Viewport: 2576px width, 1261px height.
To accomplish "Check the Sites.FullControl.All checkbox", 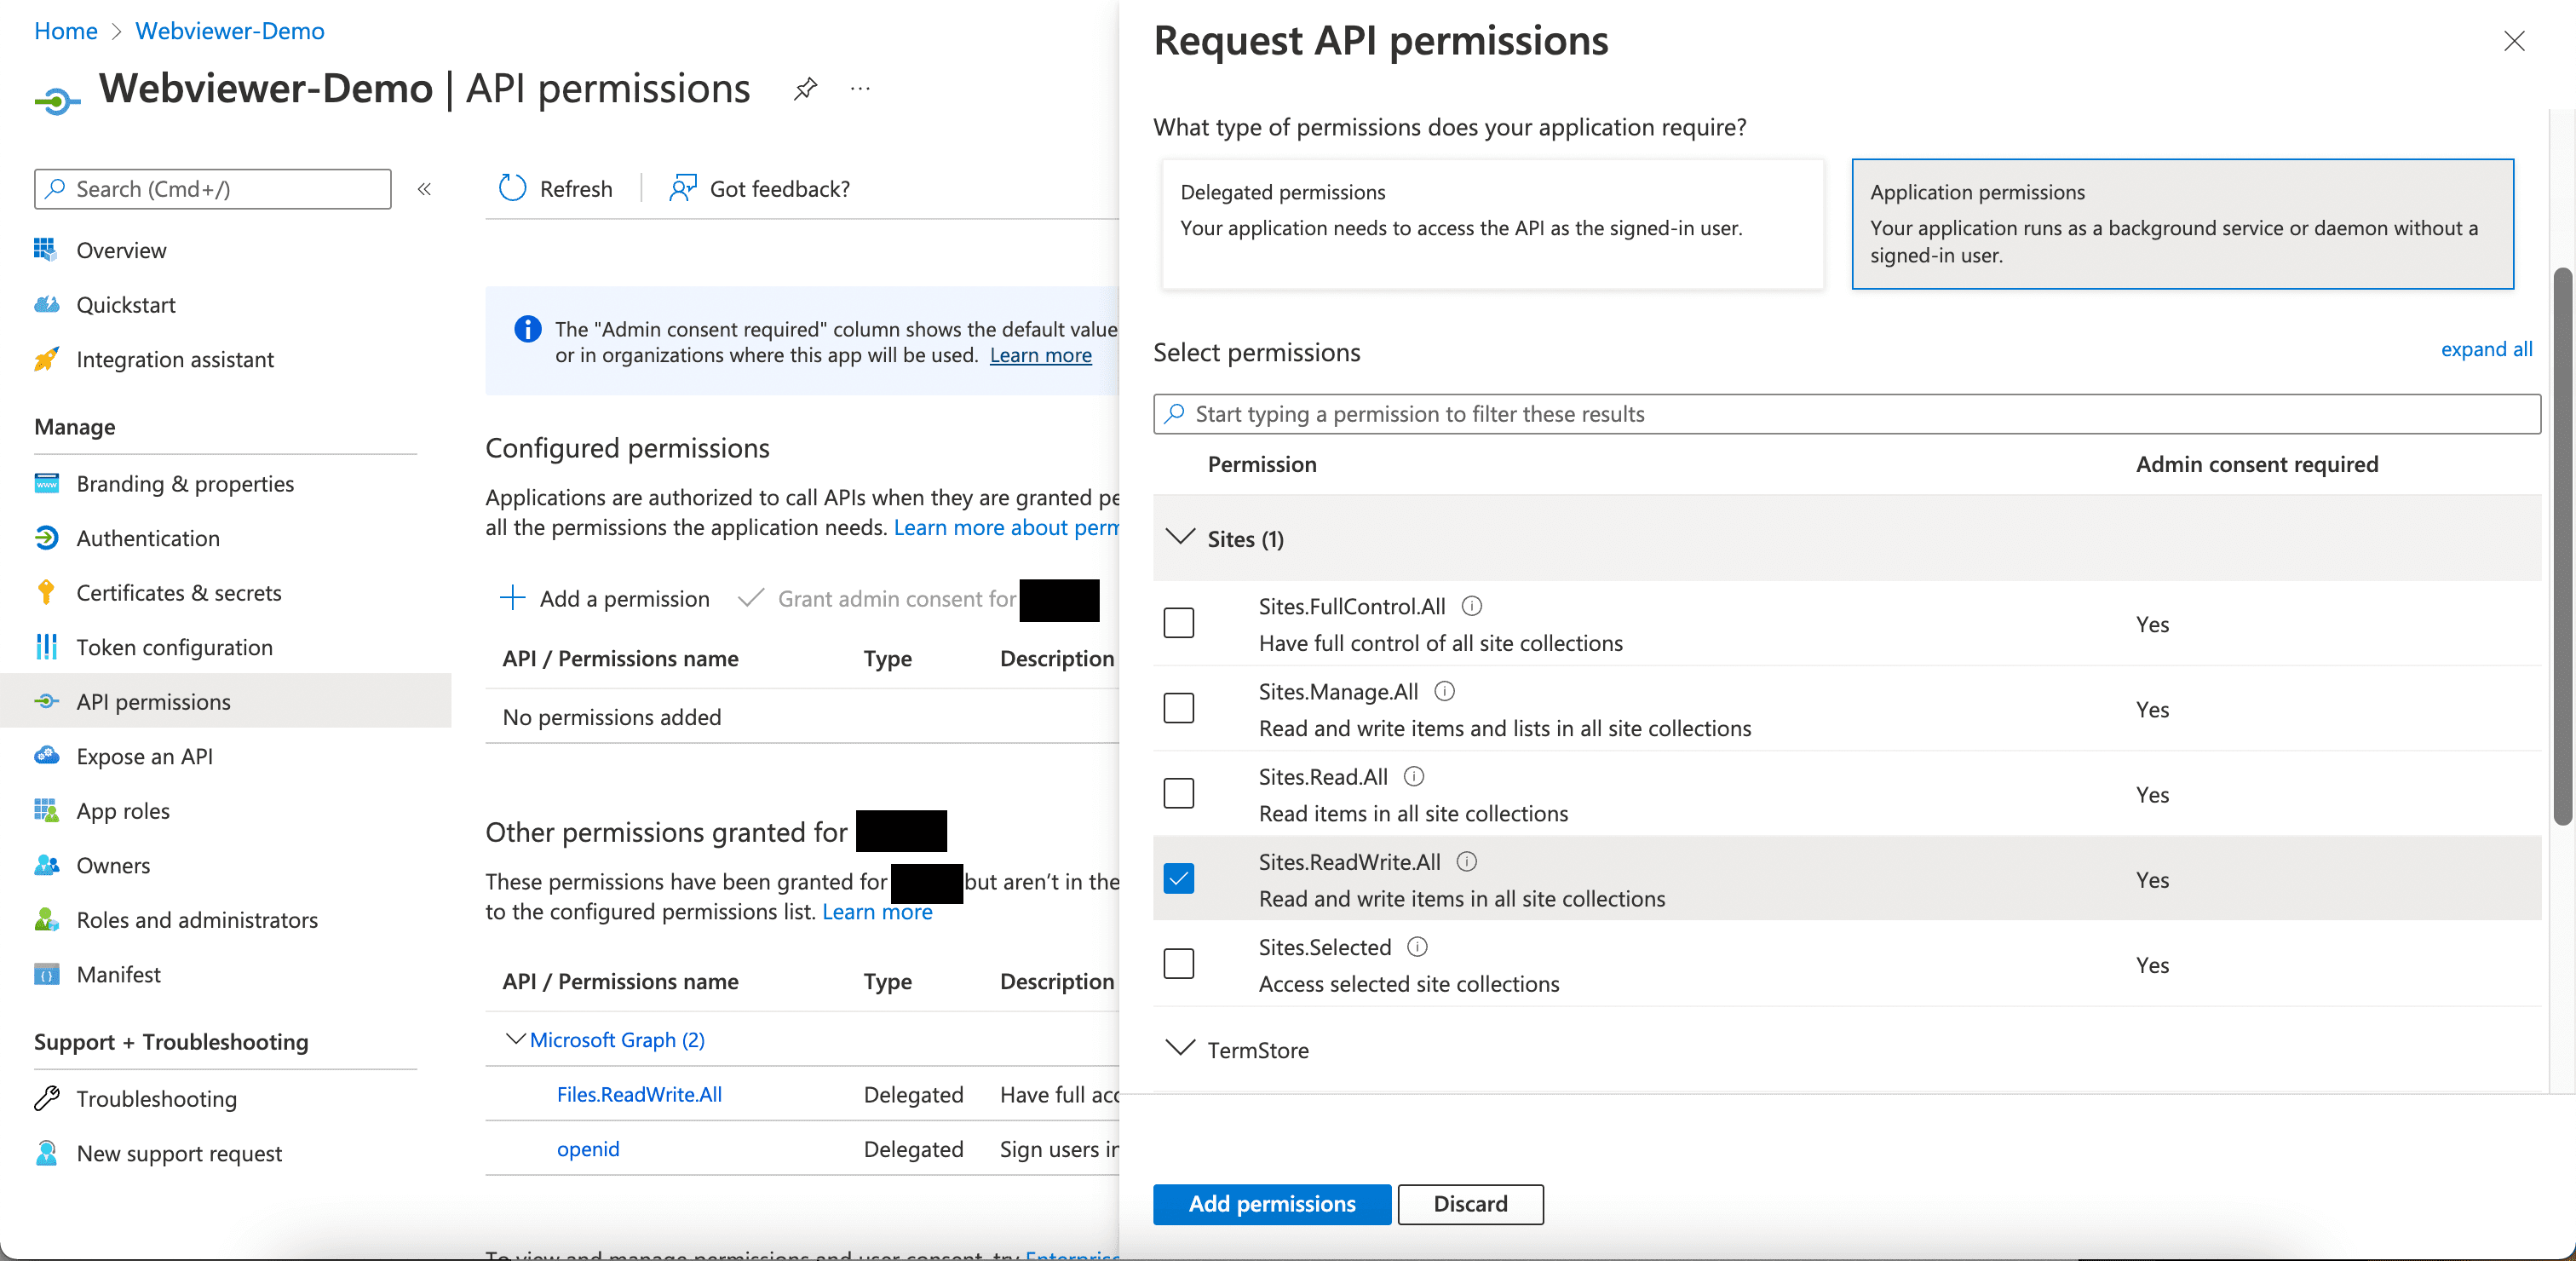I will point(1179,623).
